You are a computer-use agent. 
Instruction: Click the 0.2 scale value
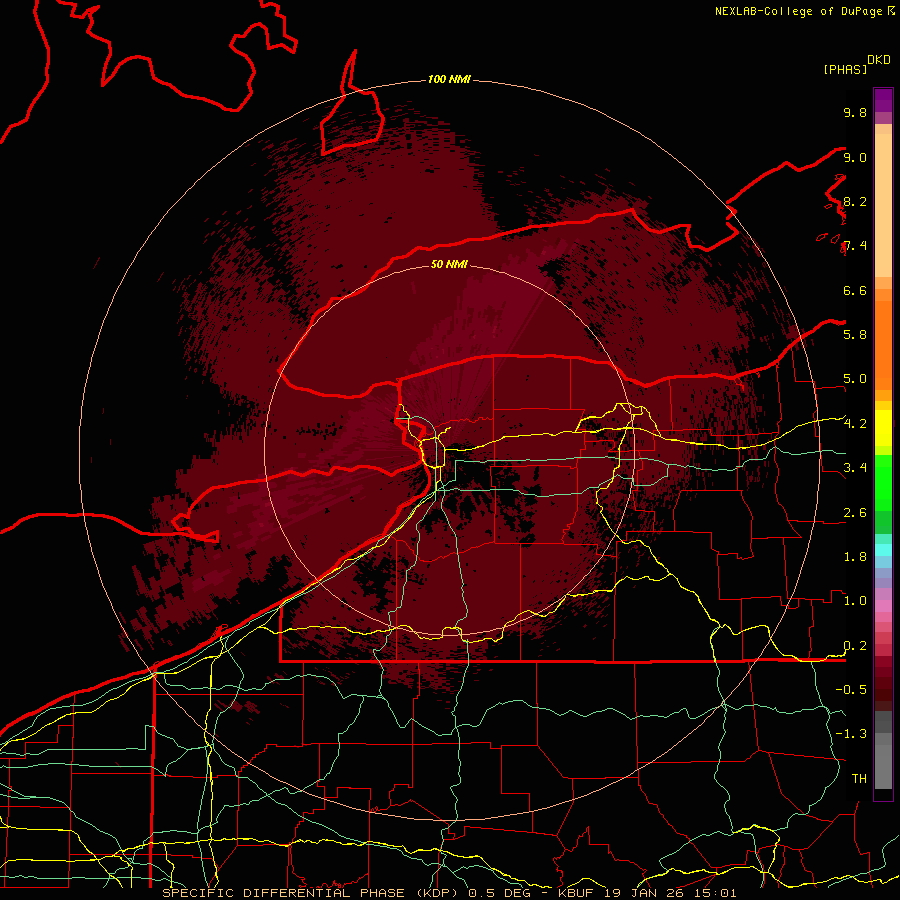[x=855, y=646]
